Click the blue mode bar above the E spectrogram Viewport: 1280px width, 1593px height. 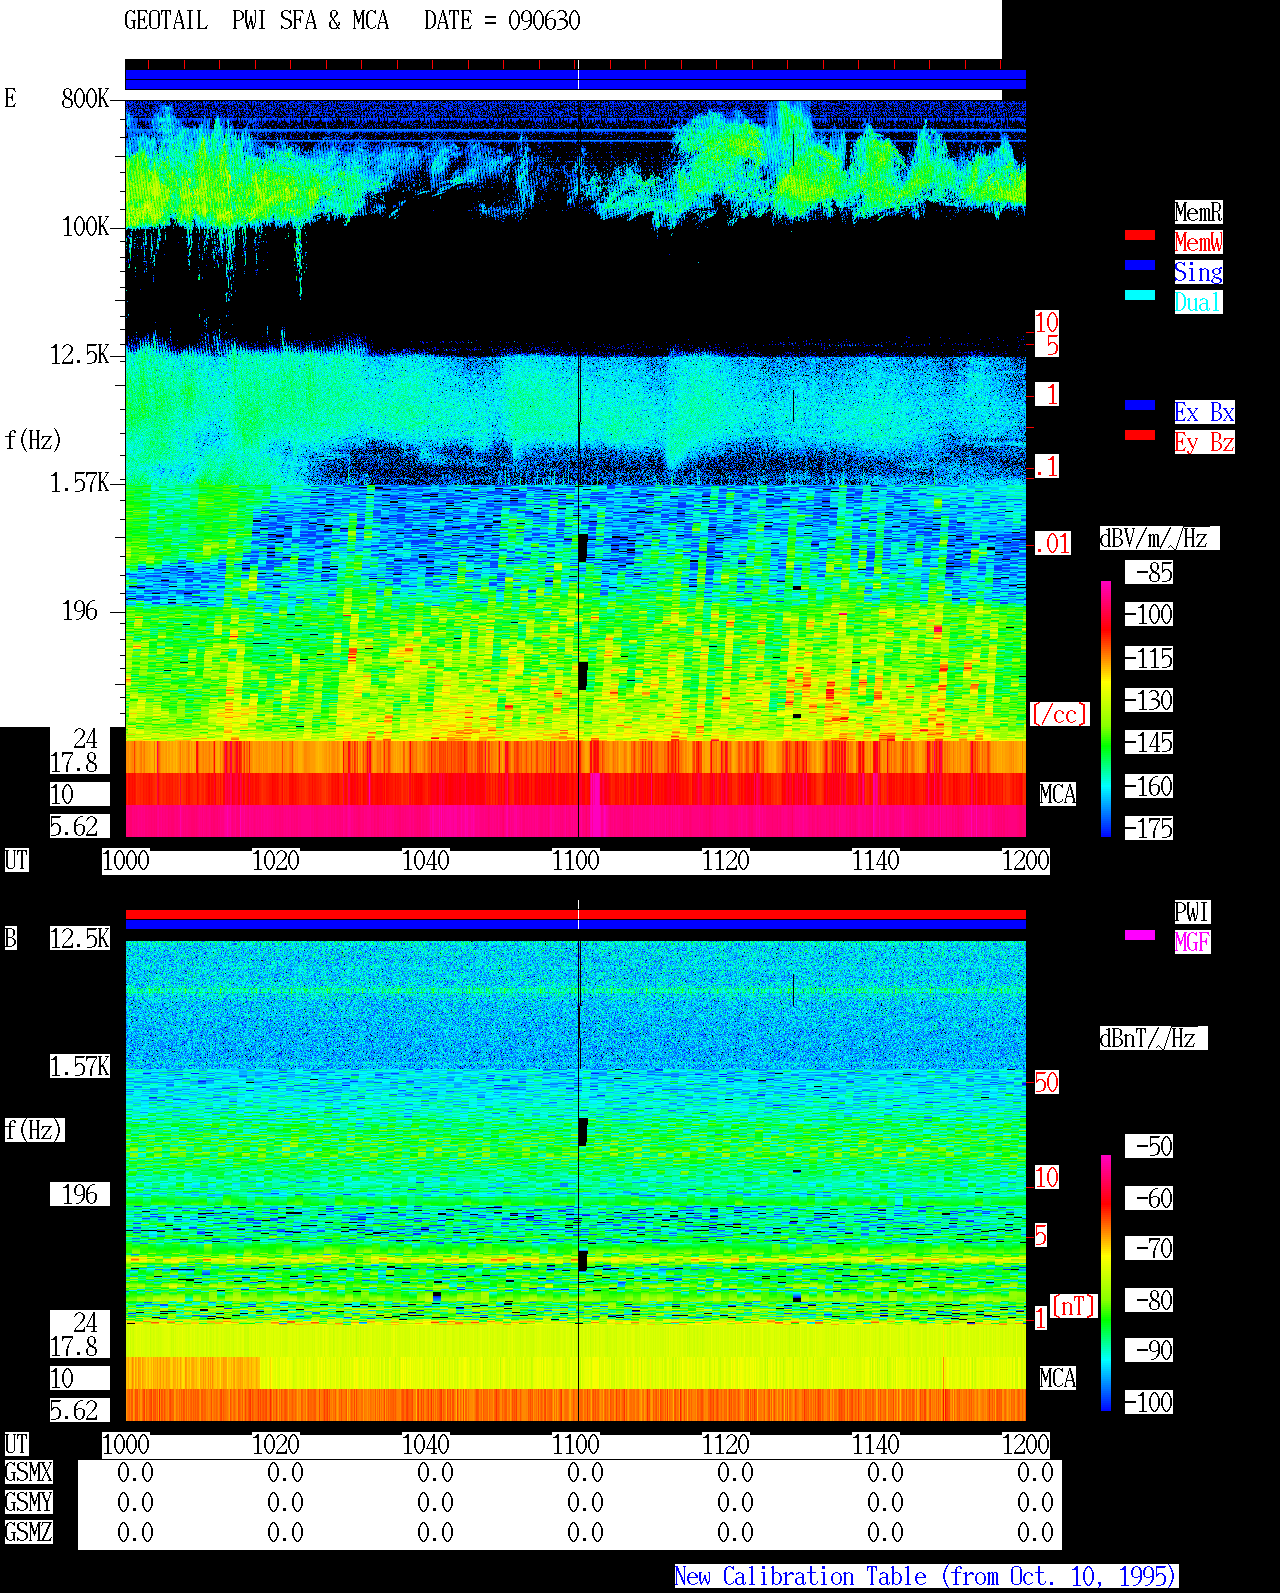coord(575,79)
